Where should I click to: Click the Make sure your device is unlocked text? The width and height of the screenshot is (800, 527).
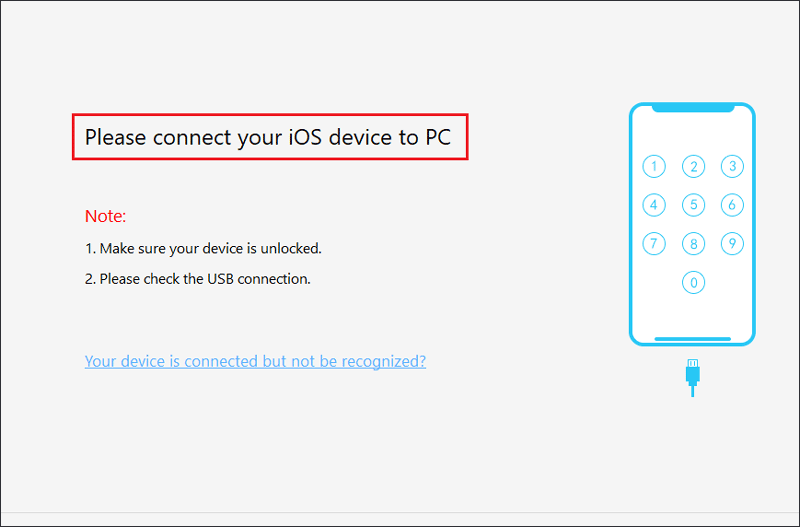[x=203, y=249]
